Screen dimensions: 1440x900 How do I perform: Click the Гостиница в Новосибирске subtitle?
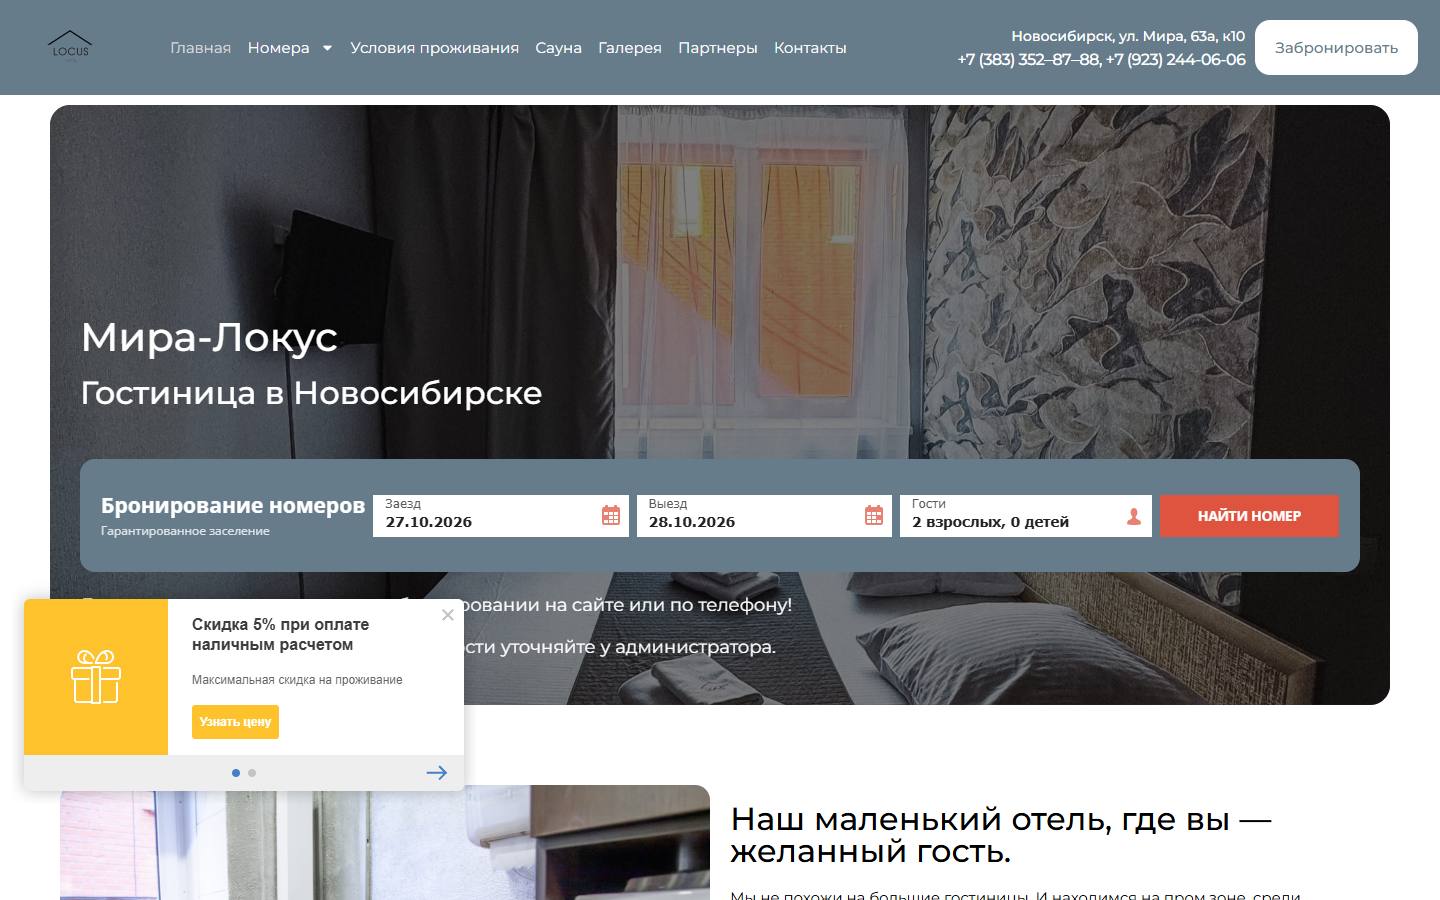tap(311, 393)
